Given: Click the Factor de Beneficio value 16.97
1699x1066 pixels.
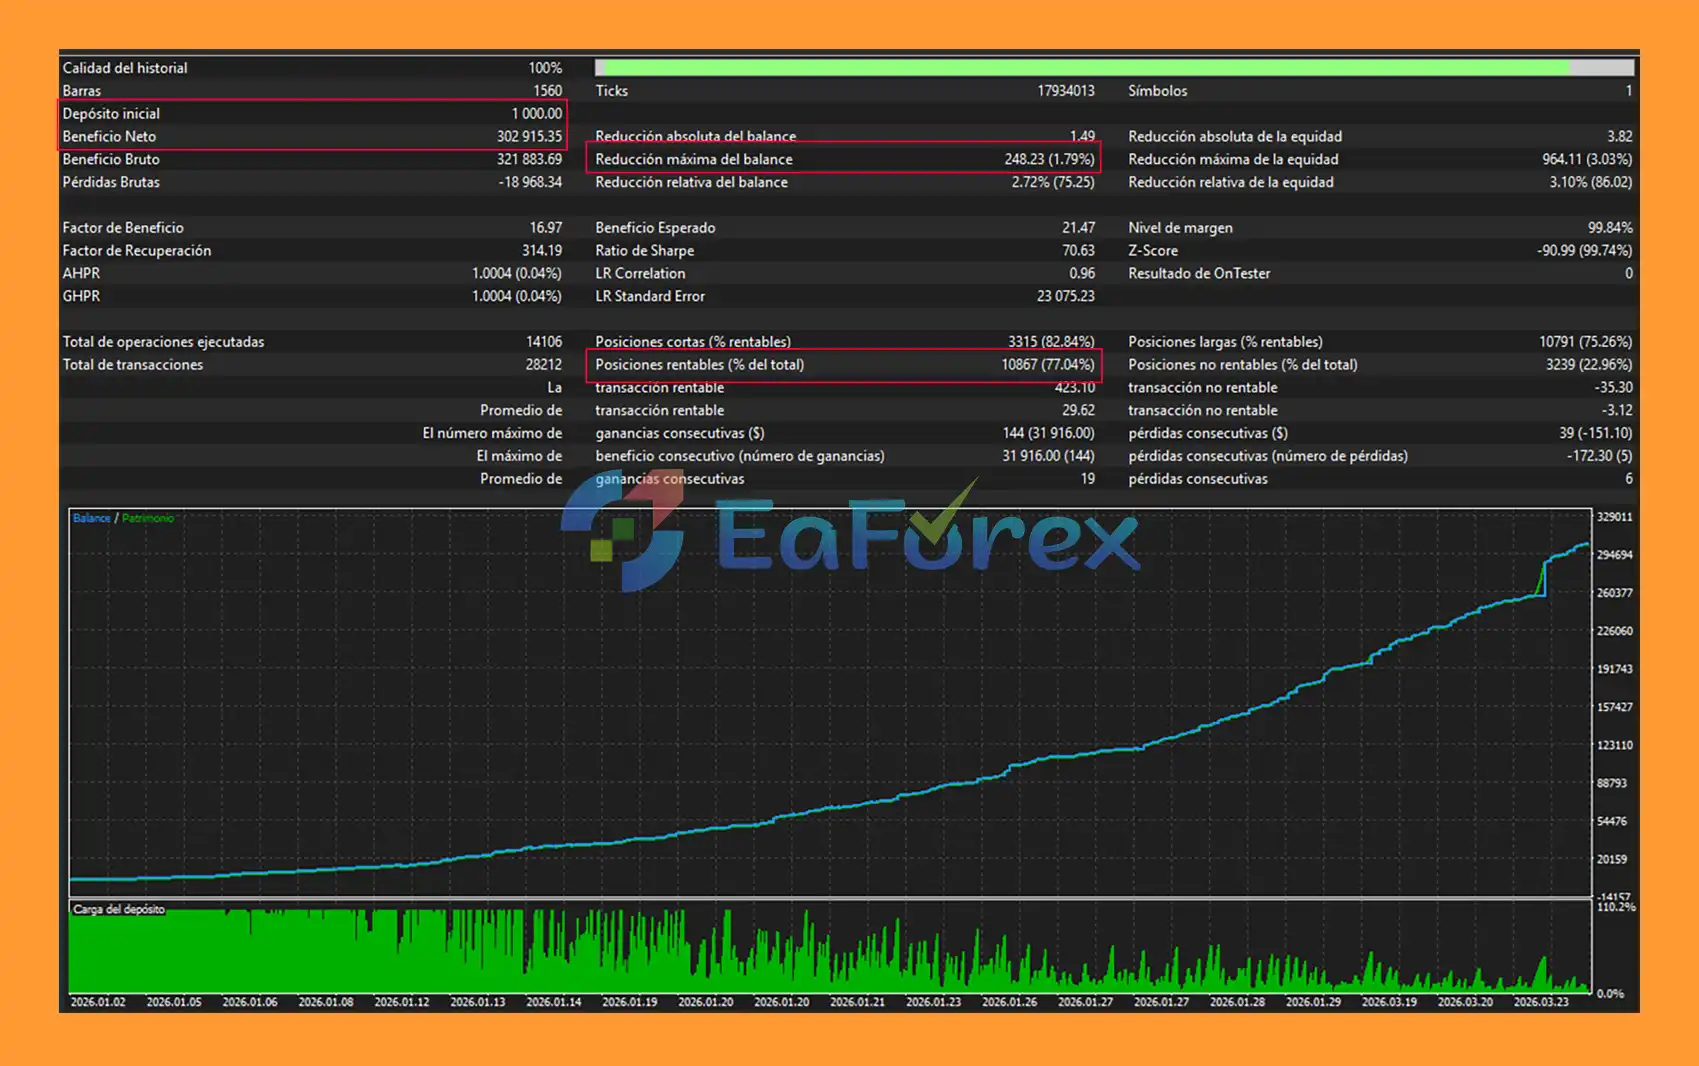Looking at the screenshot, I should coord(545,228).
